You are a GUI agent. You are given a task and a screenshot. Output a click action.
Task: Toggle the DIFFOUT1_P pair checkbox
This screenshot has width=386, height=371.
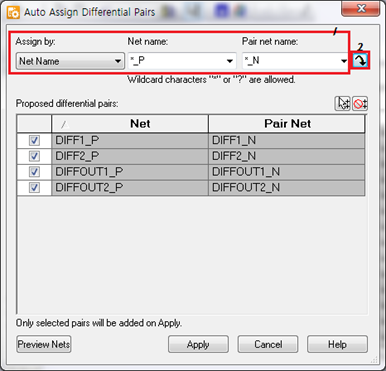pyautogui.click(x=34, y=172)
